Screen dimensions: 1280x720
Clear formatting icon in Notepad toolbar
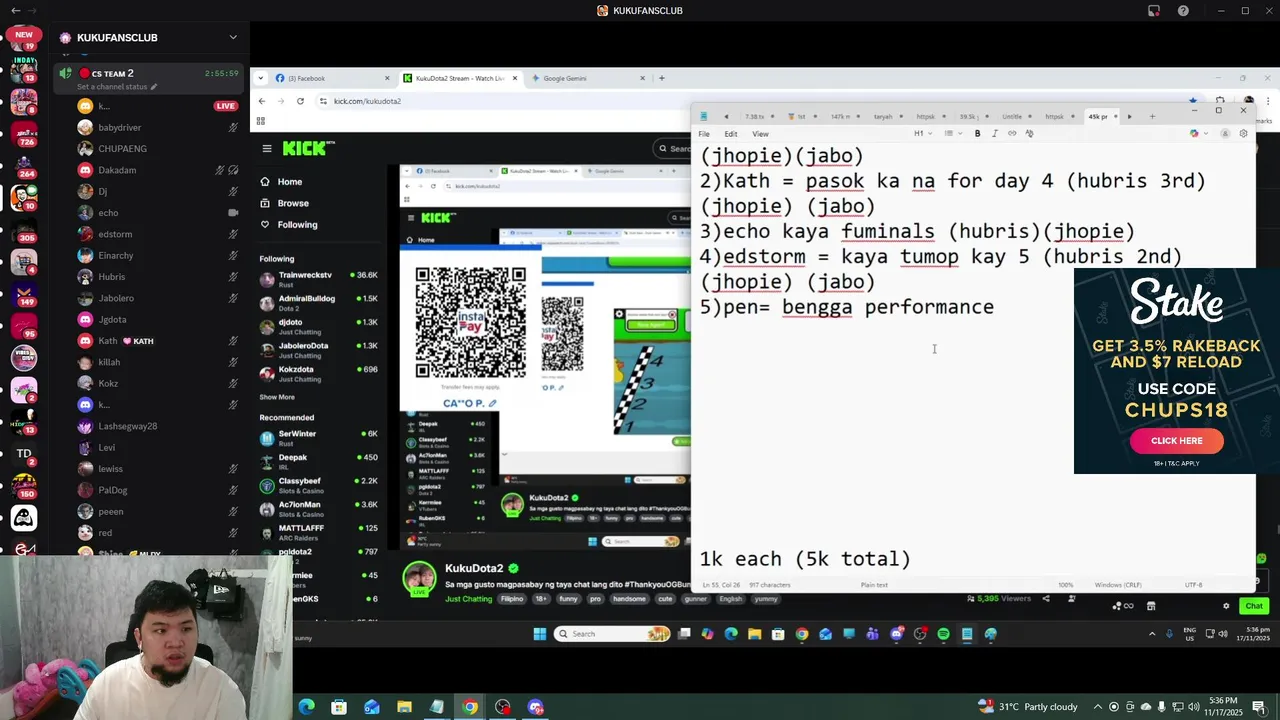[x=1029, y=133]
